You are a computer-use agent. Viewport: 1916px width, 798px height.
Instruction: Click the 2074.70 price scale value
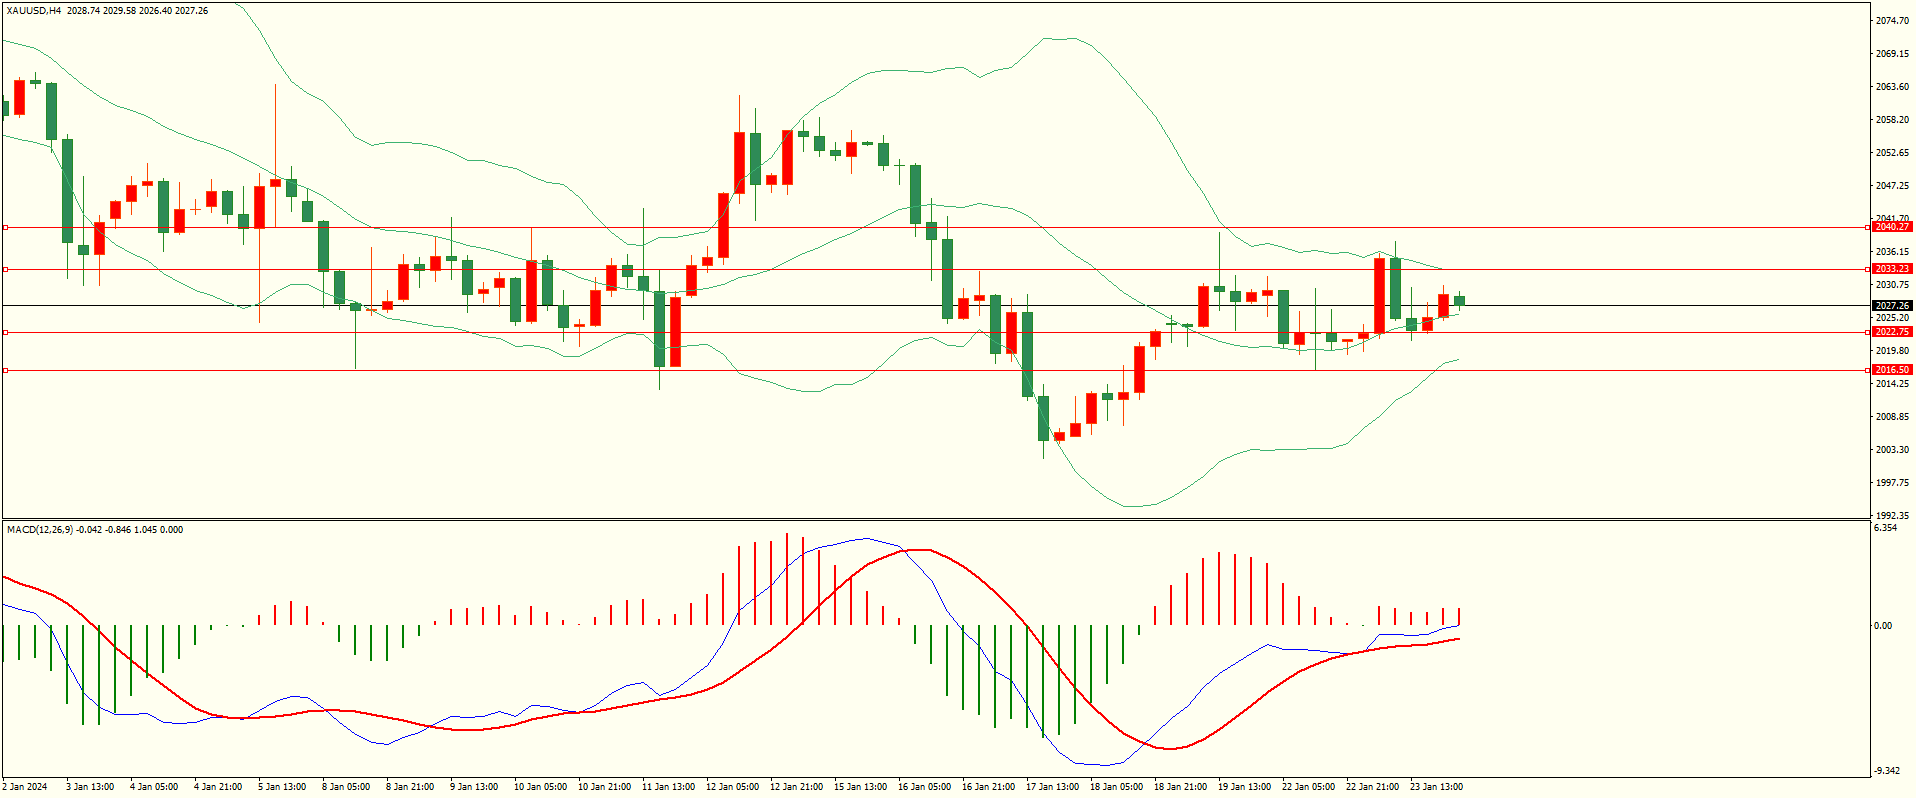tap(1890, 21)
